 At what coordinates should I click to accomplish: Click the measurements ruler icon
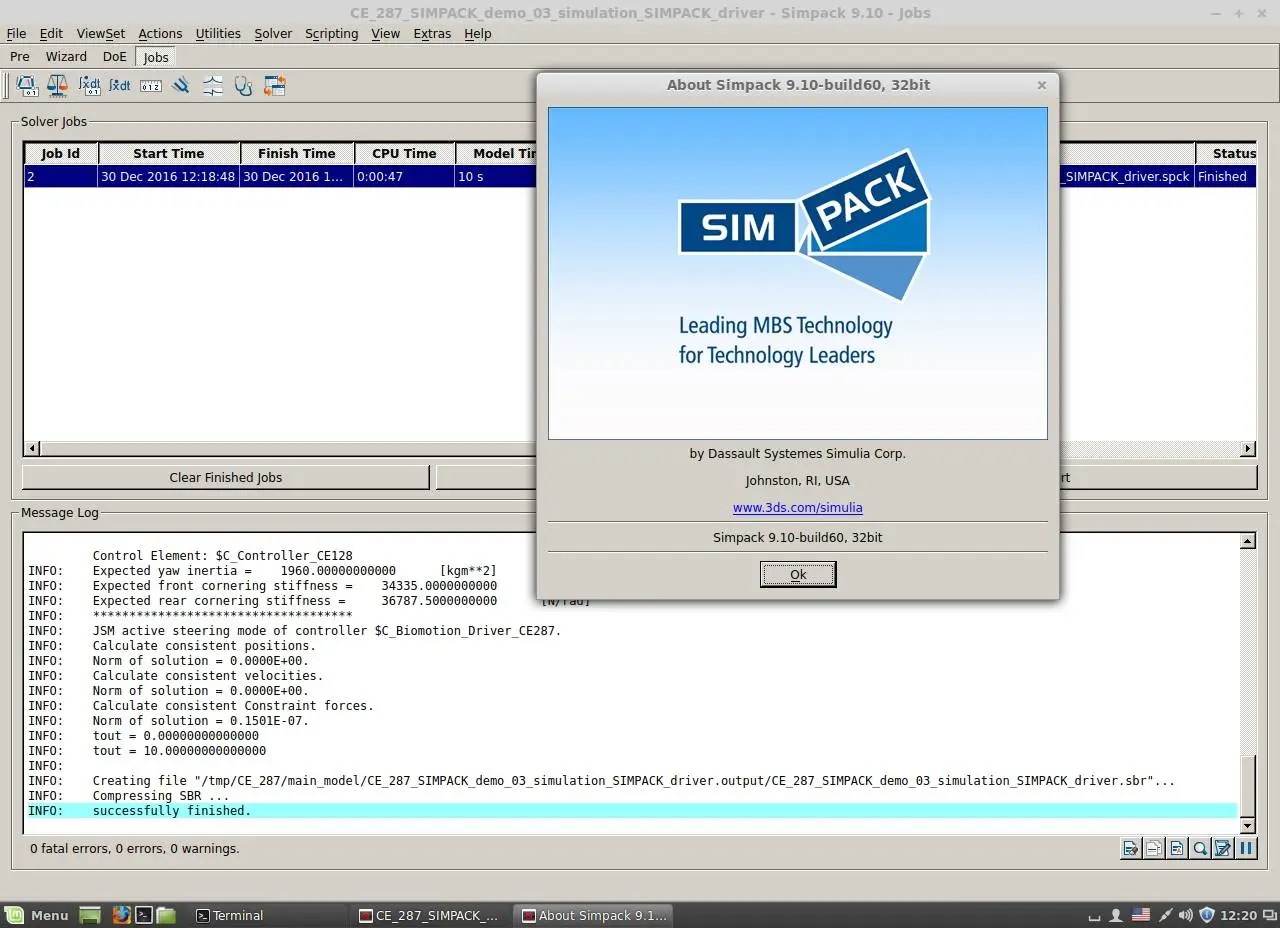pyautogui.click(x=151, y=86)
